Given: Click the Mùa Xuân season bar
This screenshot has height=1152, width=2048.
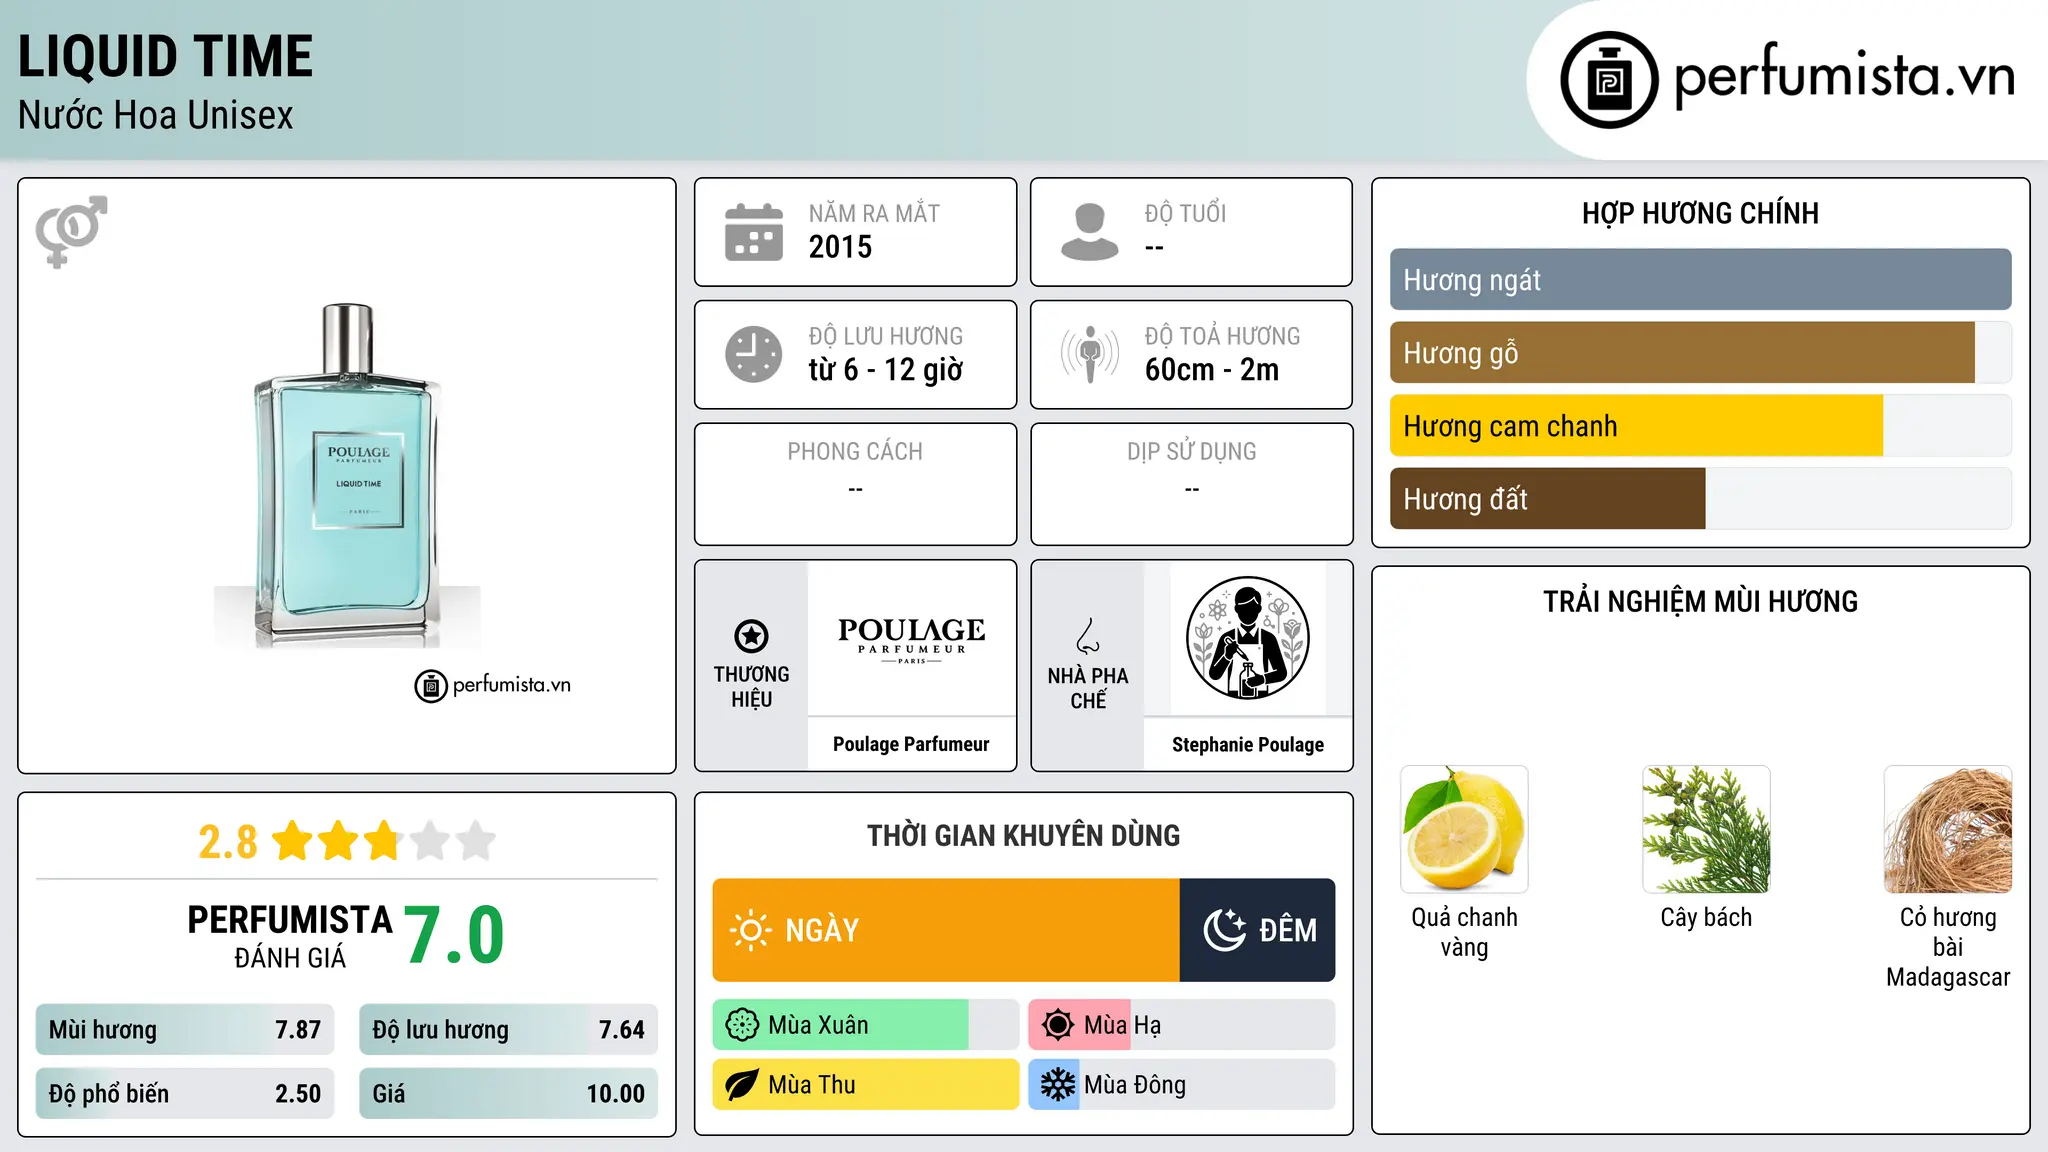Looking at the screenshot, I should pos(866,1025).
